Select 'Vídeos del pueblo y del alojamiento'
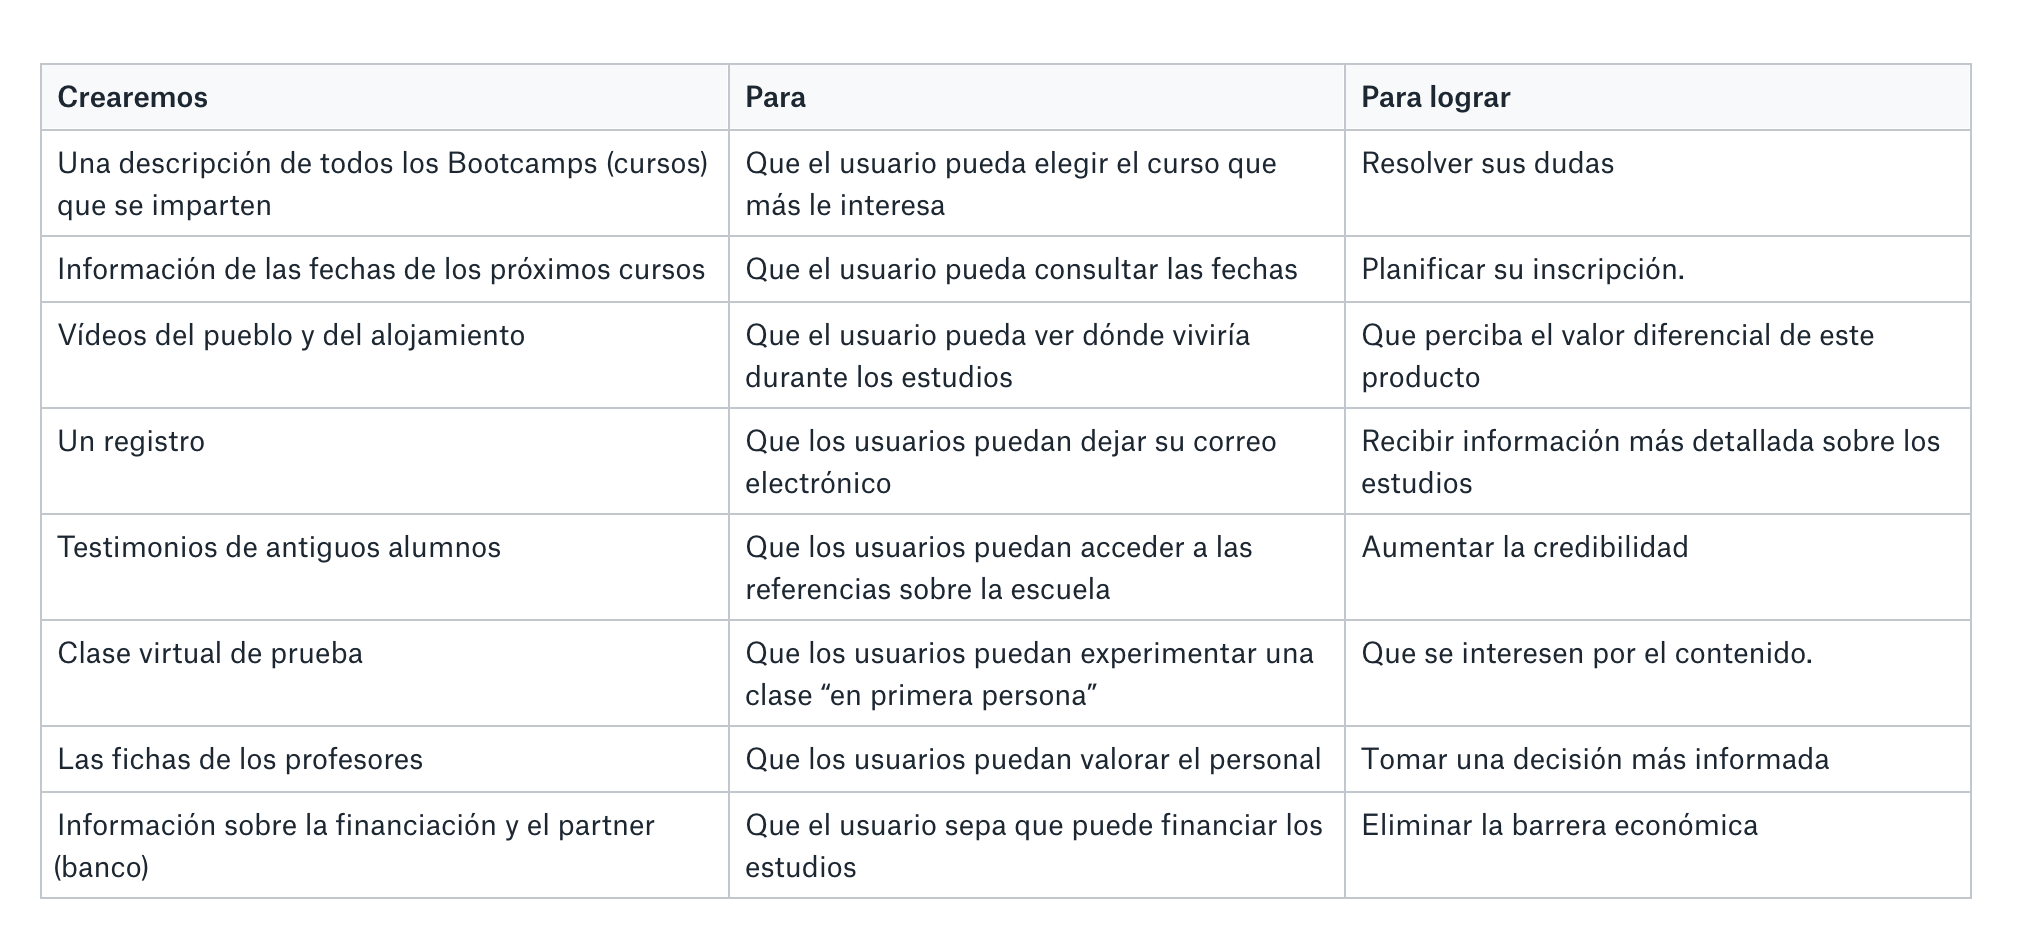Screen dimensions: 2018x952 click(385, 355)
